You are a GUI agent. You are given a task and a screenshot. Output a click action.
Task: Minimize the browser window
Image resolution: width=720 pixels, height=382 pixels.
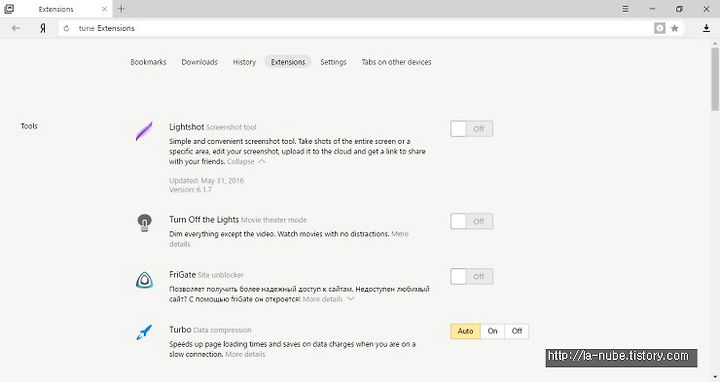click(652, 9)
